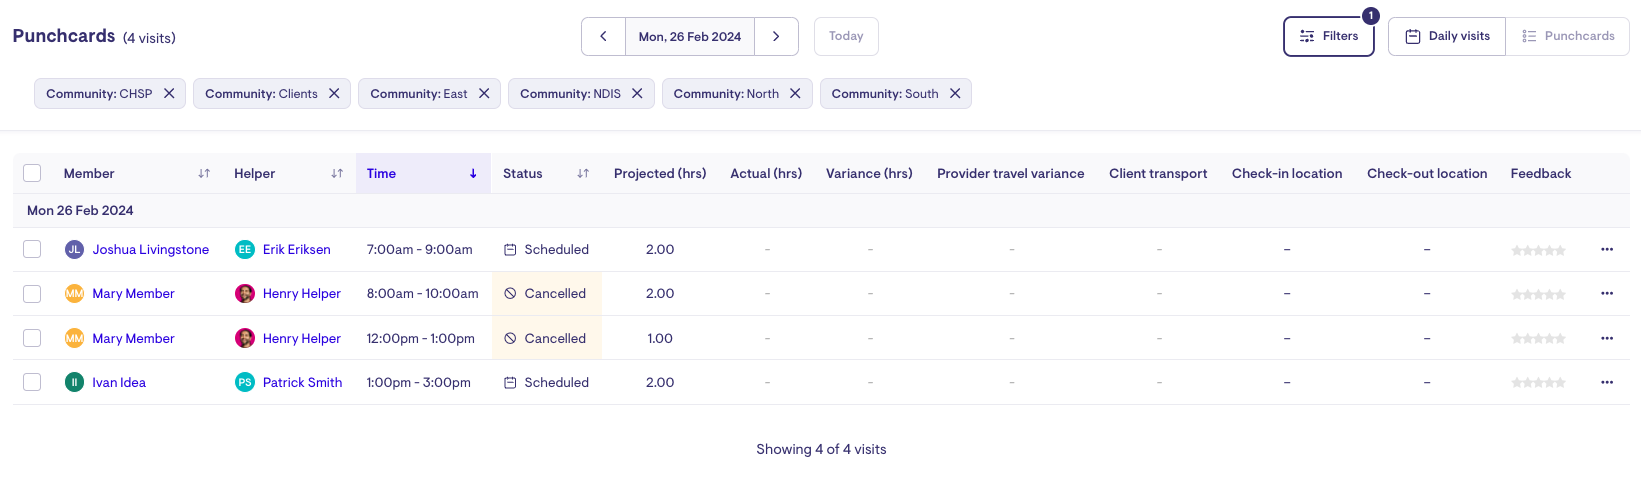The height and width of the screenshot is (486, 1641).
Task: Open the Filters panel
Action: pos(1328,36)
